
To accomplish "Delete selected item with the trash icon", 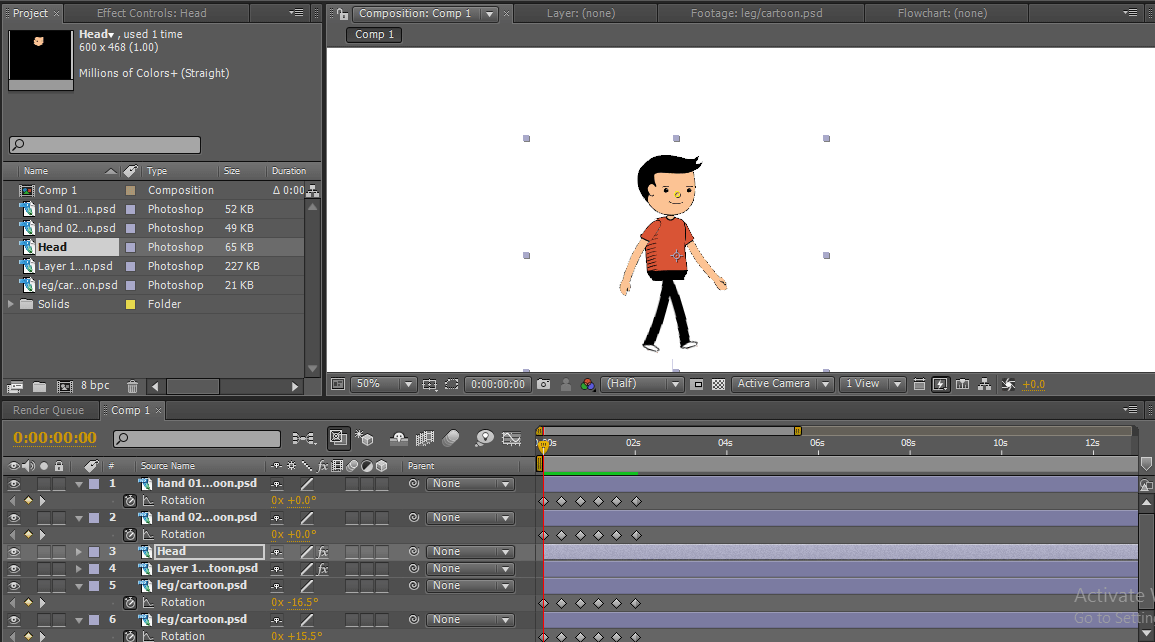I will (132, 386).
